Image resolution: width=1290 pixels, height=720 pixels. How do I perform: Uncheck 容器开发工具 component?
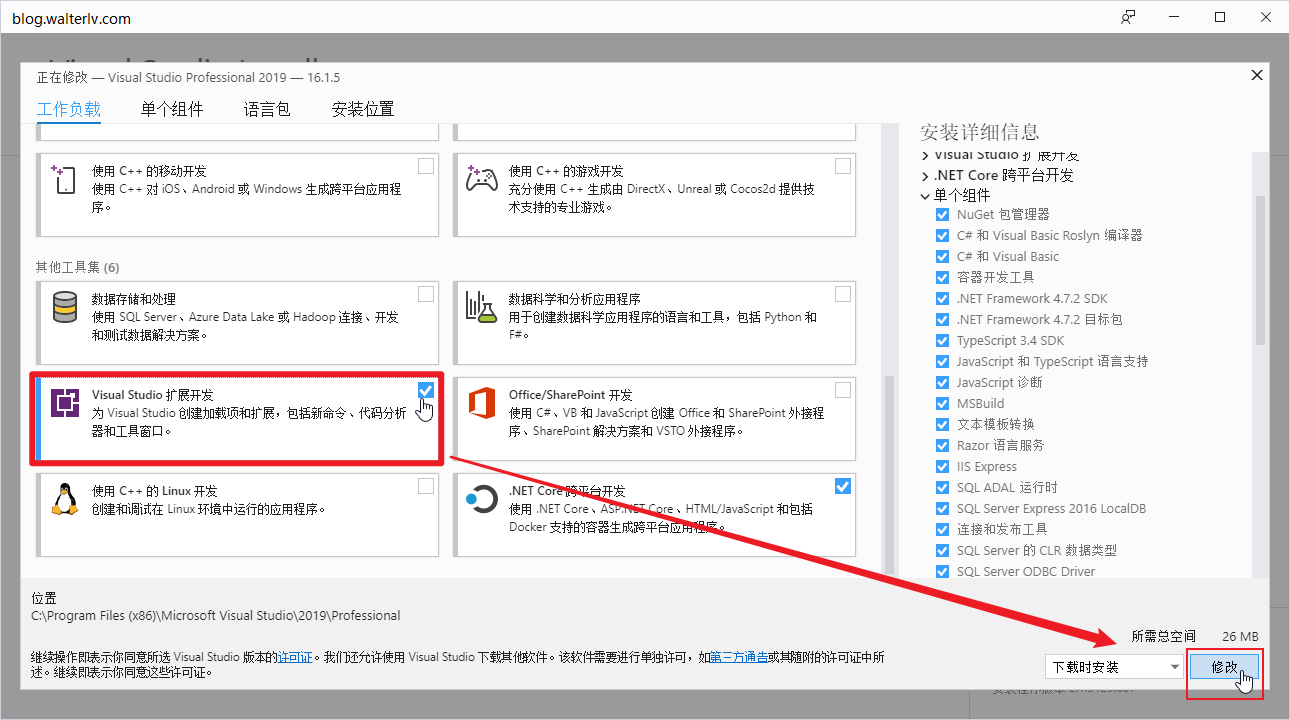pos(942,278)
